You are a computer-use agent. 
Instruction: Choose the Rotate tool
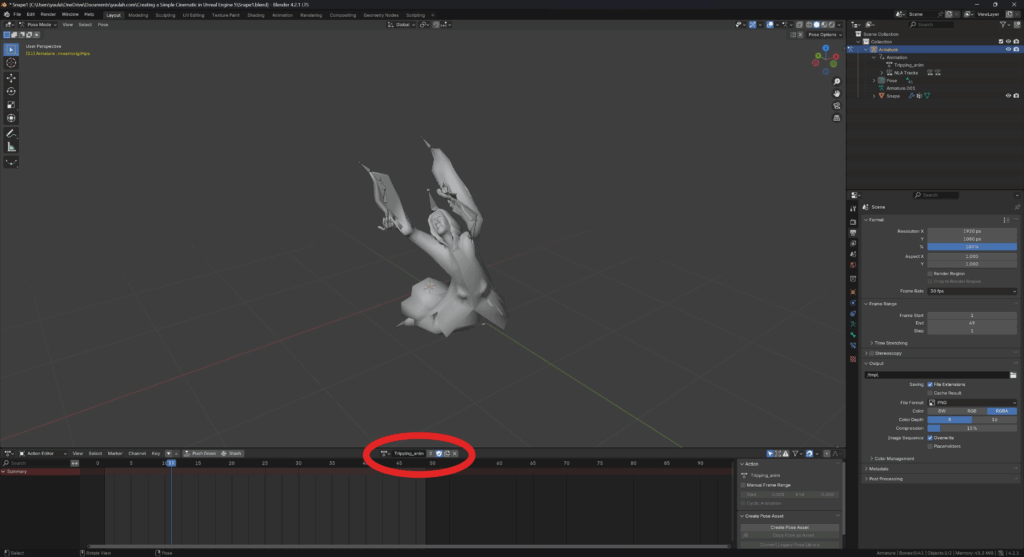click(11, 91)
